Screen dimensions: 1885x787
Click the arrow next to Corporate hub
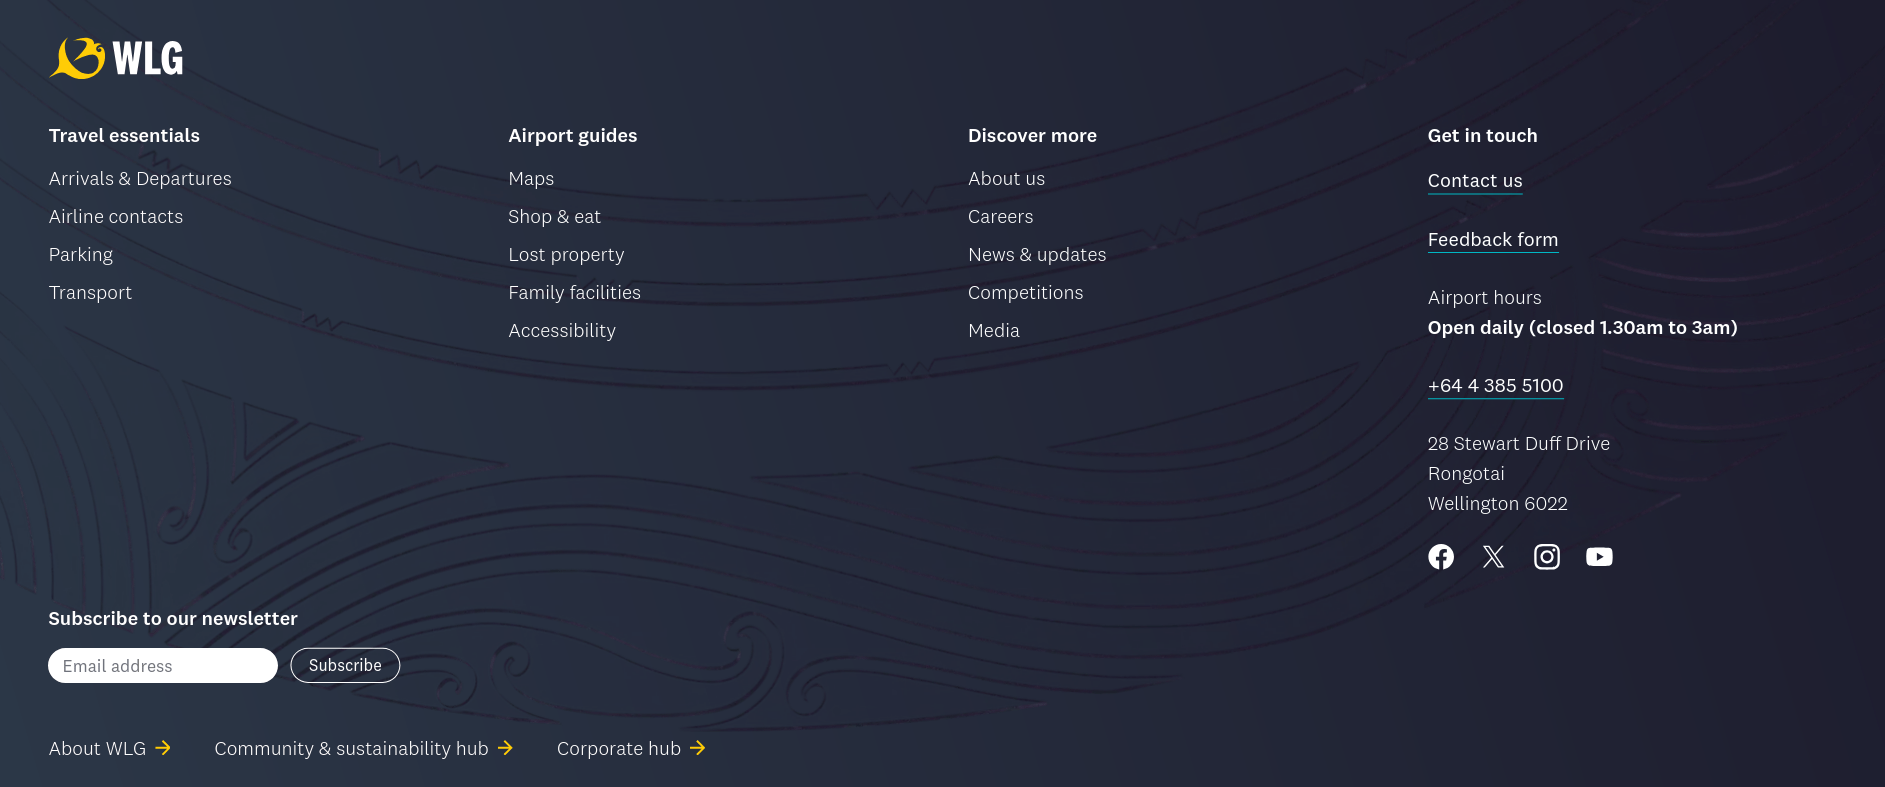698,748
